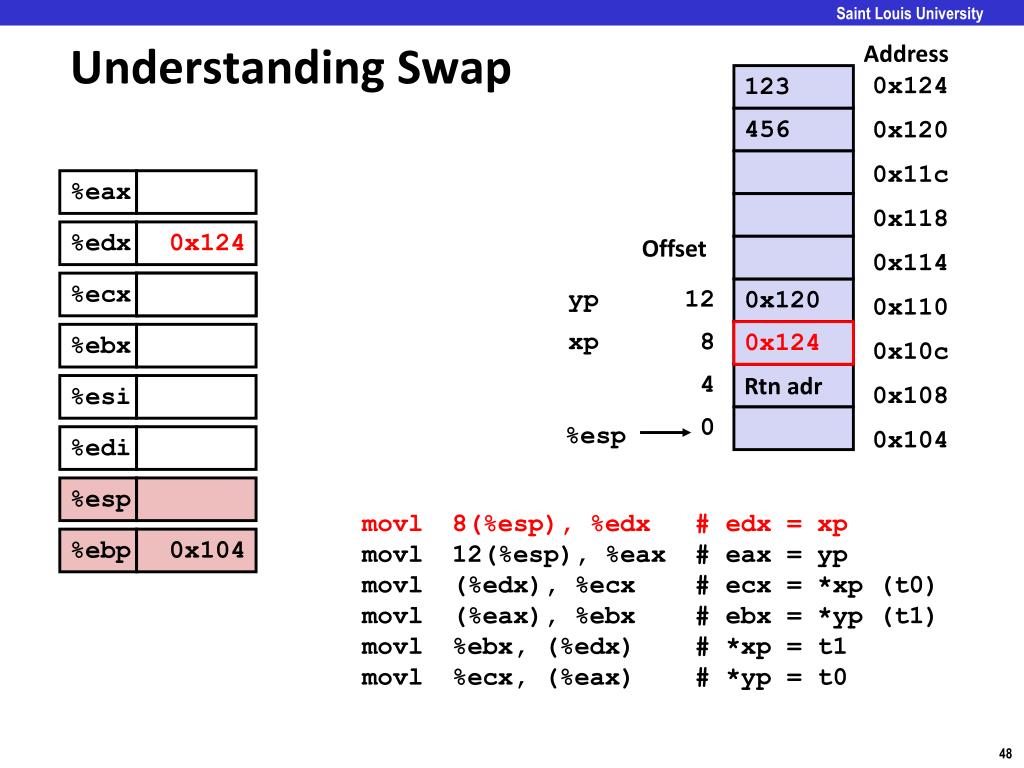Click the address label 0x108
Image resolution: width=1024 pixels, height=768 pixels.
910,395
